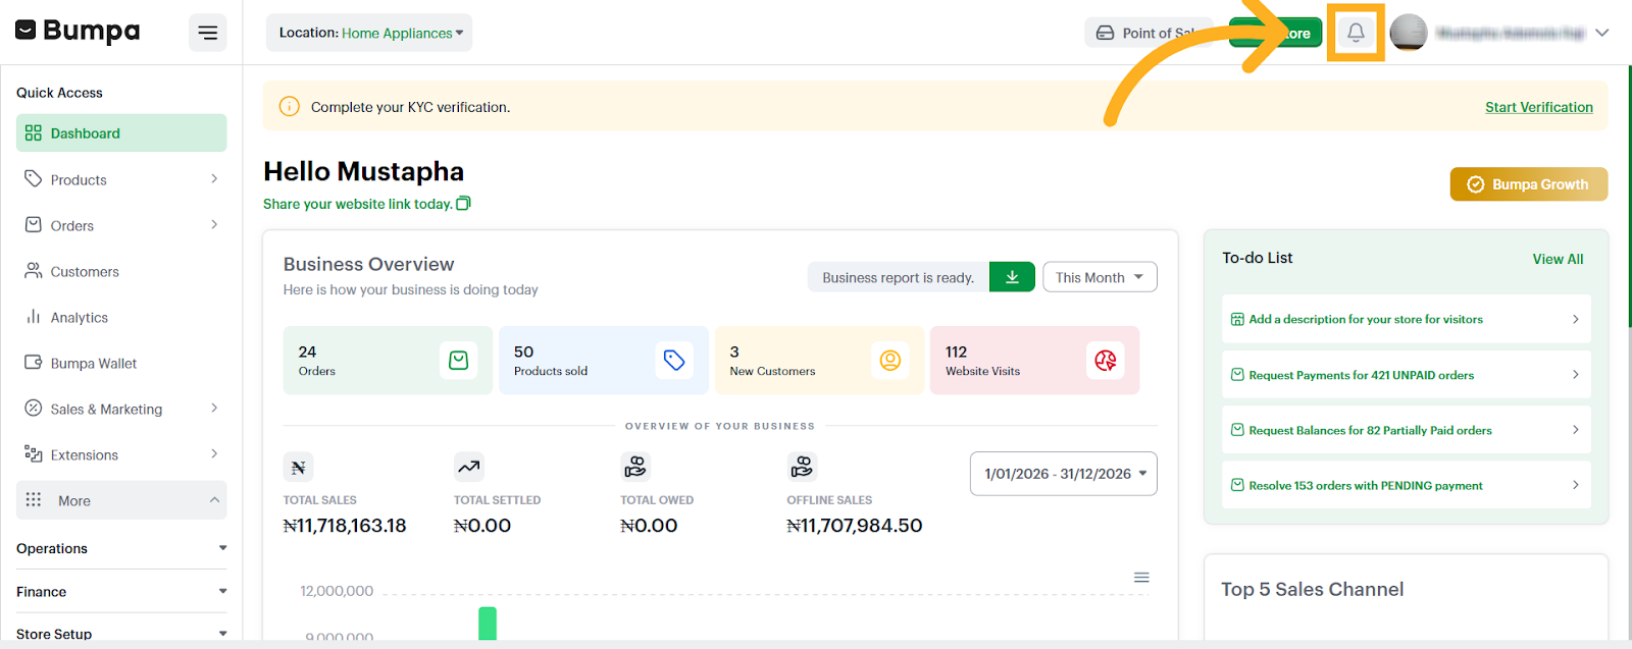Screen dimensions: 1632x649
Task: Click the Orders bag icon in sidebar
Action: tap(33, 225)
